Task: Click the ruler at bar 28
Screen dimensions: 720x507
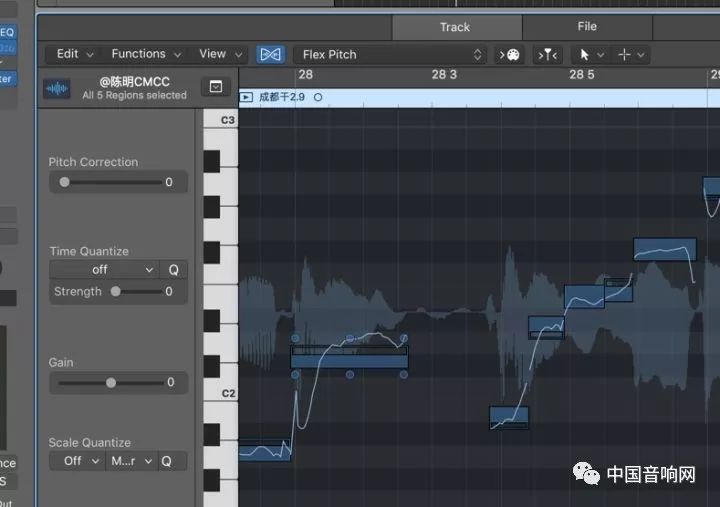Action: tap(305, 75)
